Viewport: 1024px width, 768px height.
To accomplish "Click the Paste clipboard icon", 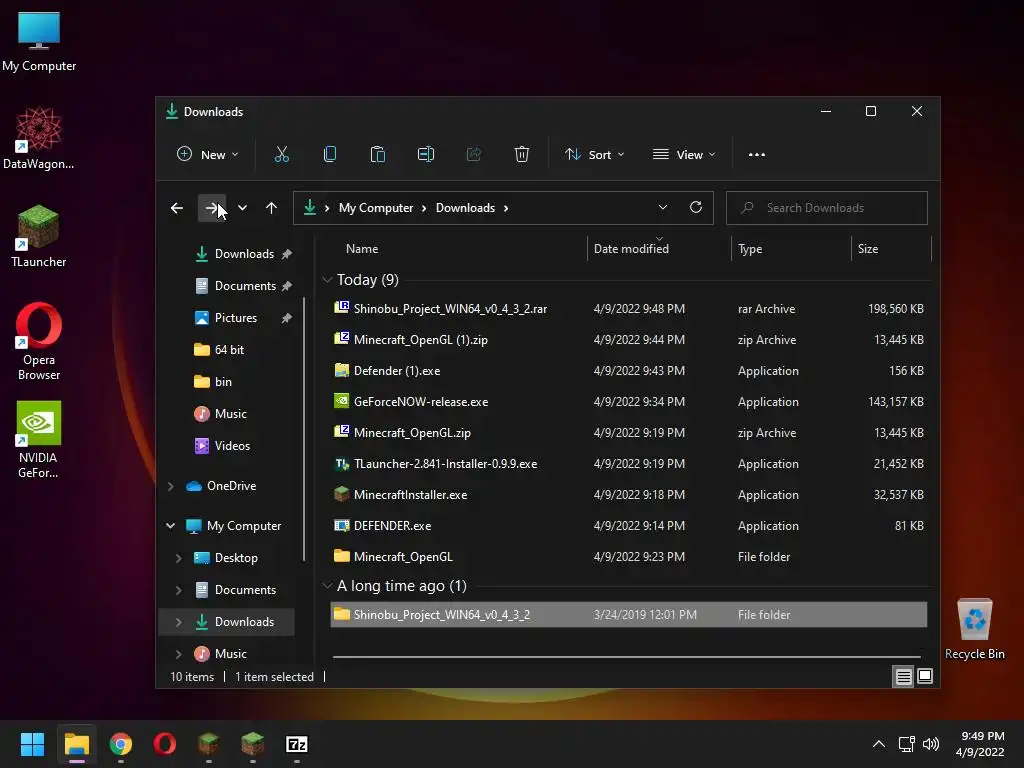I will (377, 155).
